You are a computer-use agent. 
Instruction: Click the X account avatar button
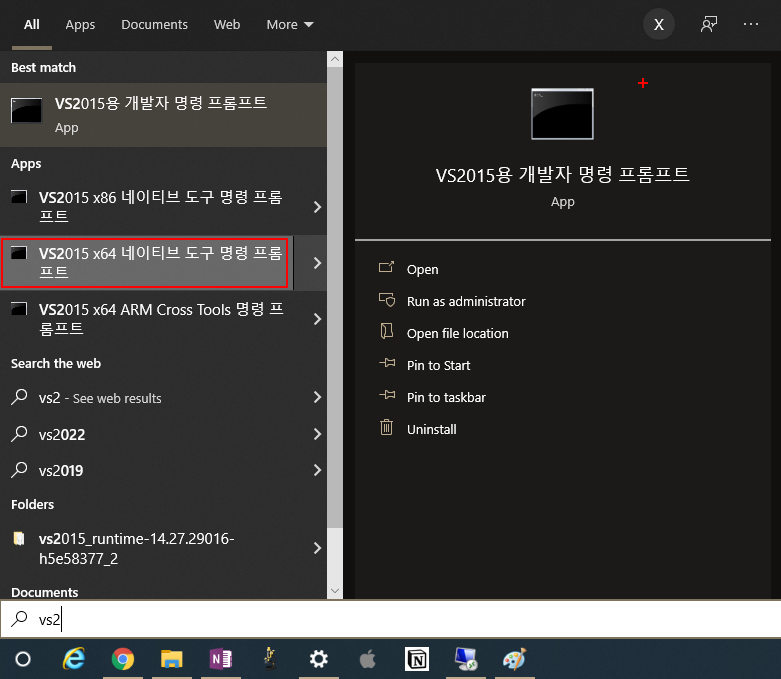click(659, 24)
